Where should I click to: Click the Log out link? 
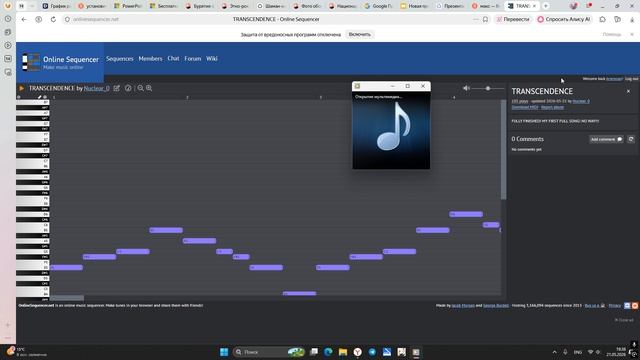(631, 79)
